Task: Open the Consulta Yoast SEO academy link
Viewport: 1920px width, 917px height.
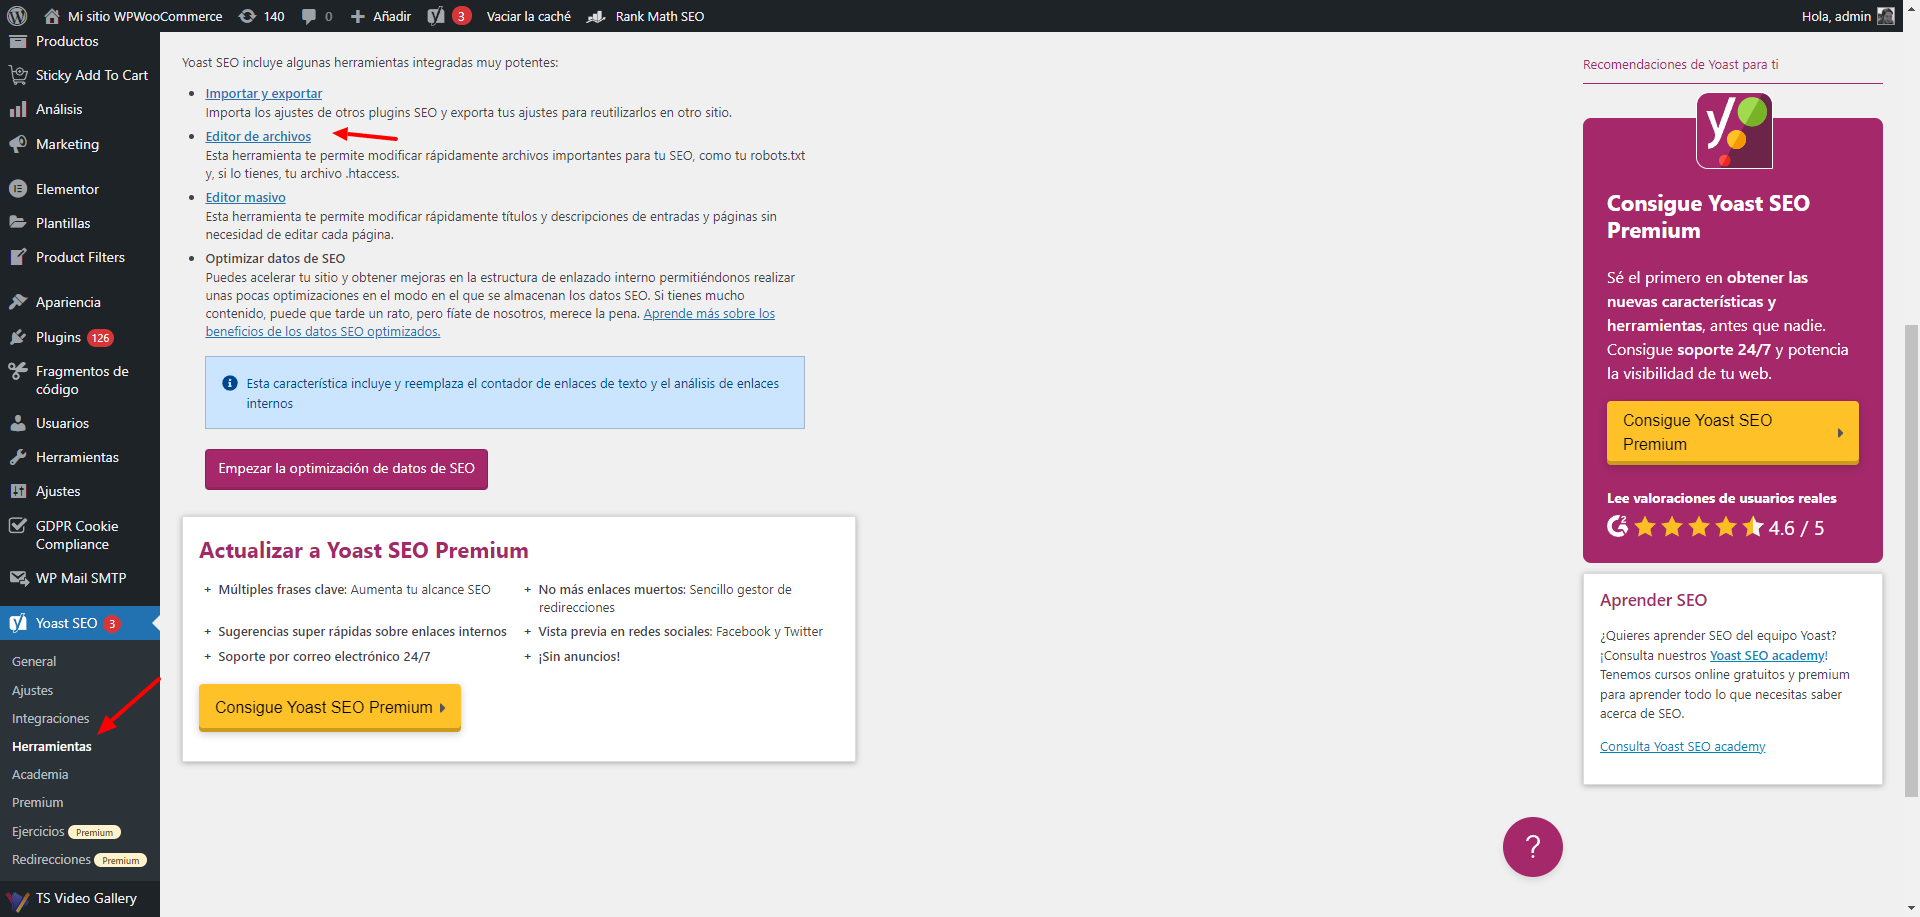Action: [1682, 746]
